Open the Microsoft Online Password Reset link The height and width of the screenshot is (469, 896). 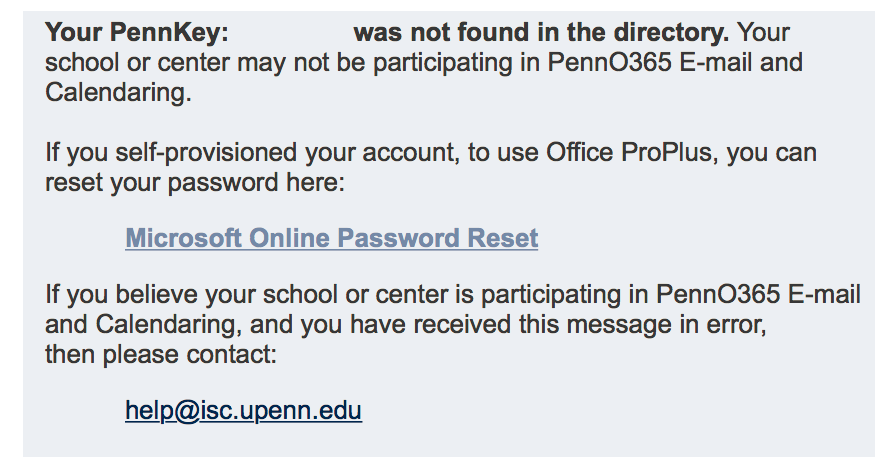click(331, 239)
